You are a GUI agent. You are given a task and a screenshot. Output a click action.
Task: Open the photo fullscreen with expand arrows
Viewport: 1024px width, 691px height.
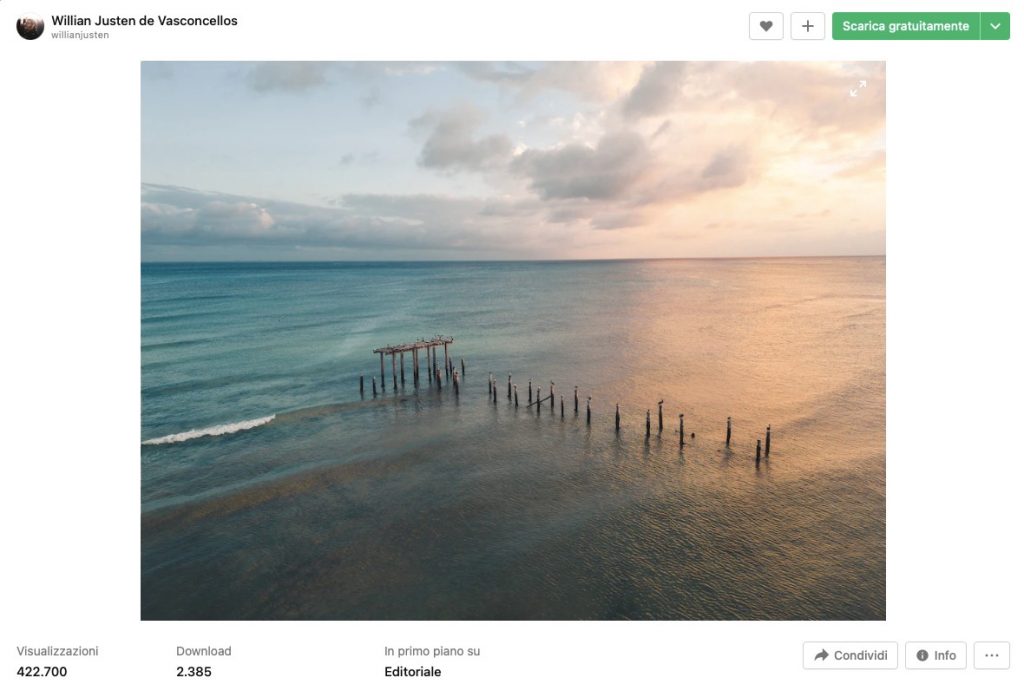click(x=858, y=89)
